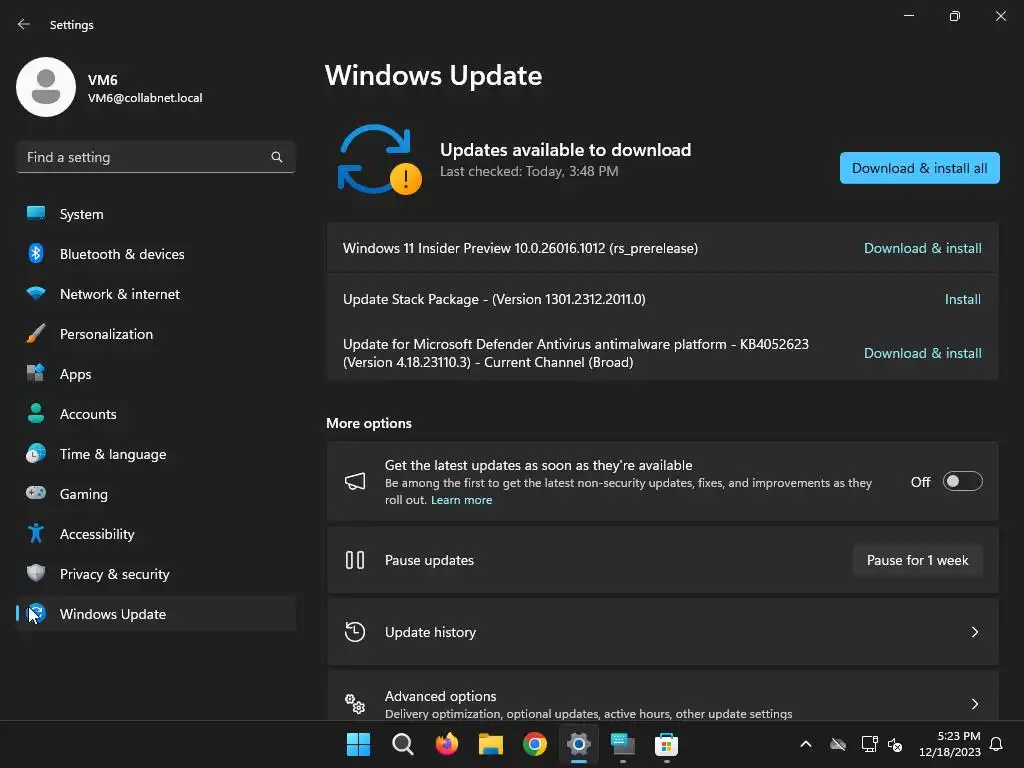Open Bluetooth & devices settings category
The height and width of the screenshot is (768, 1024).
156,253
